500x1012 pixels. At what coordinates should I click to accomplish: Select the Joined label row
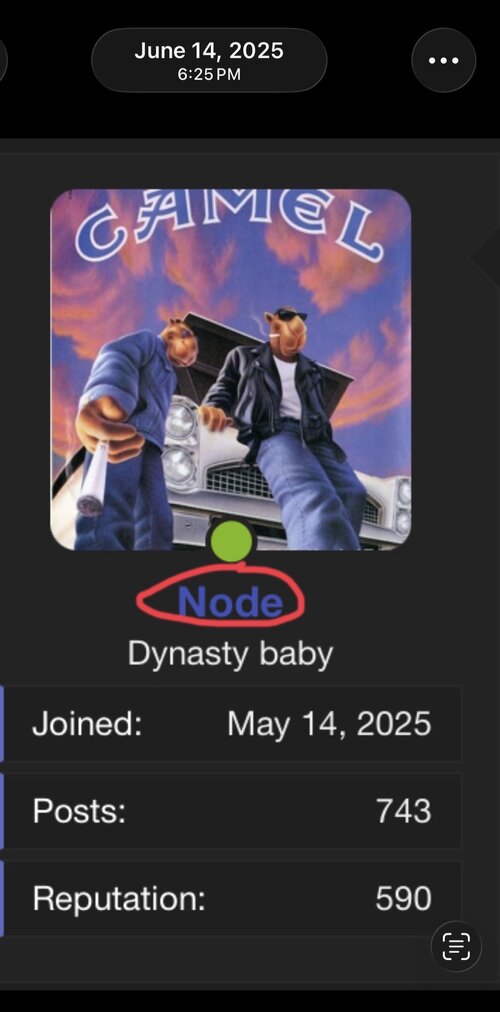pyautogui.click(x=231, y=724)
